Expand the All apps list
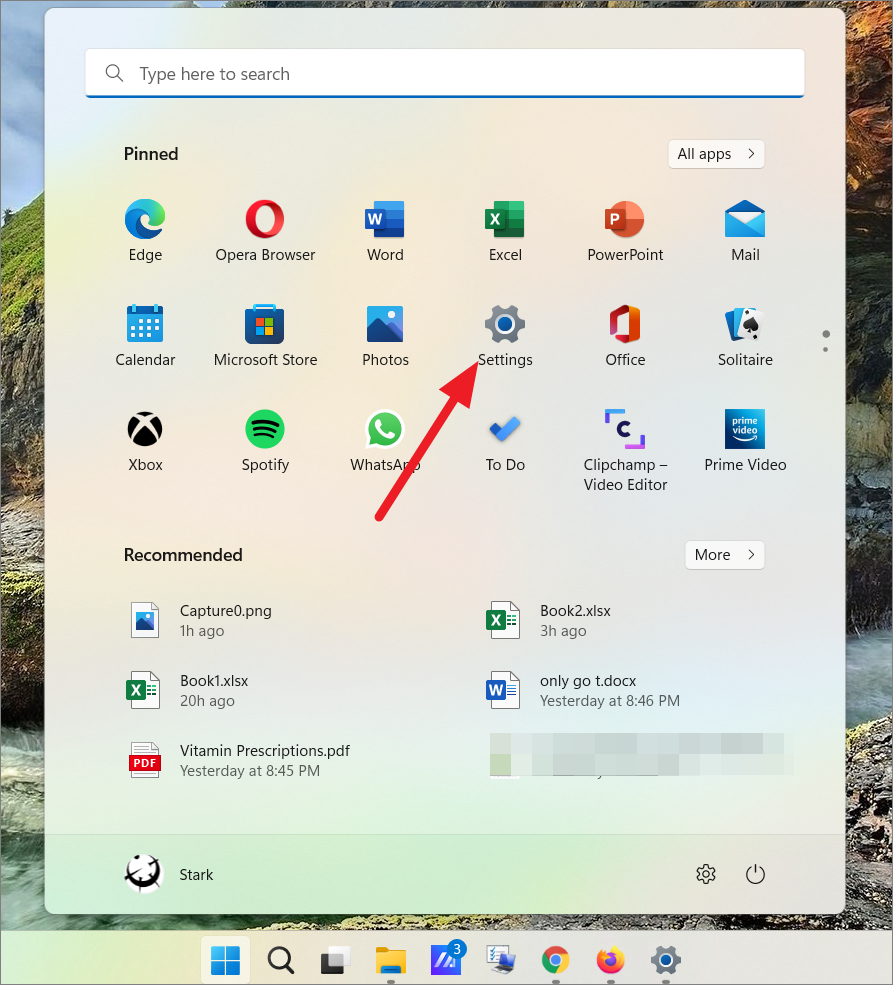Viewport: 893px width, 985px height. (716, 154)
